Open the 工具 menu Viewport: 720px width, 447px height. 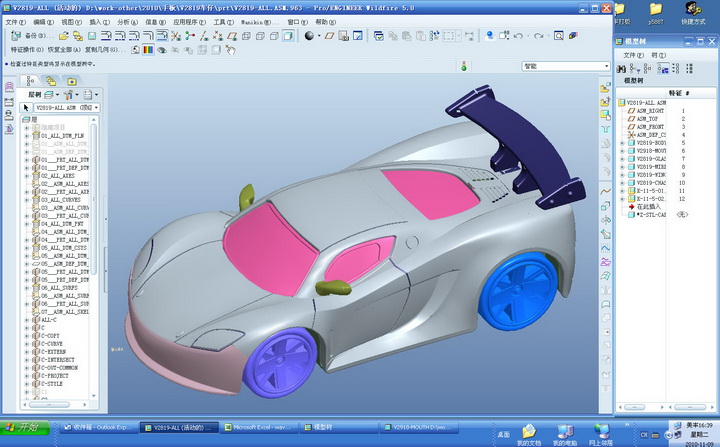[x=221, y=20]
